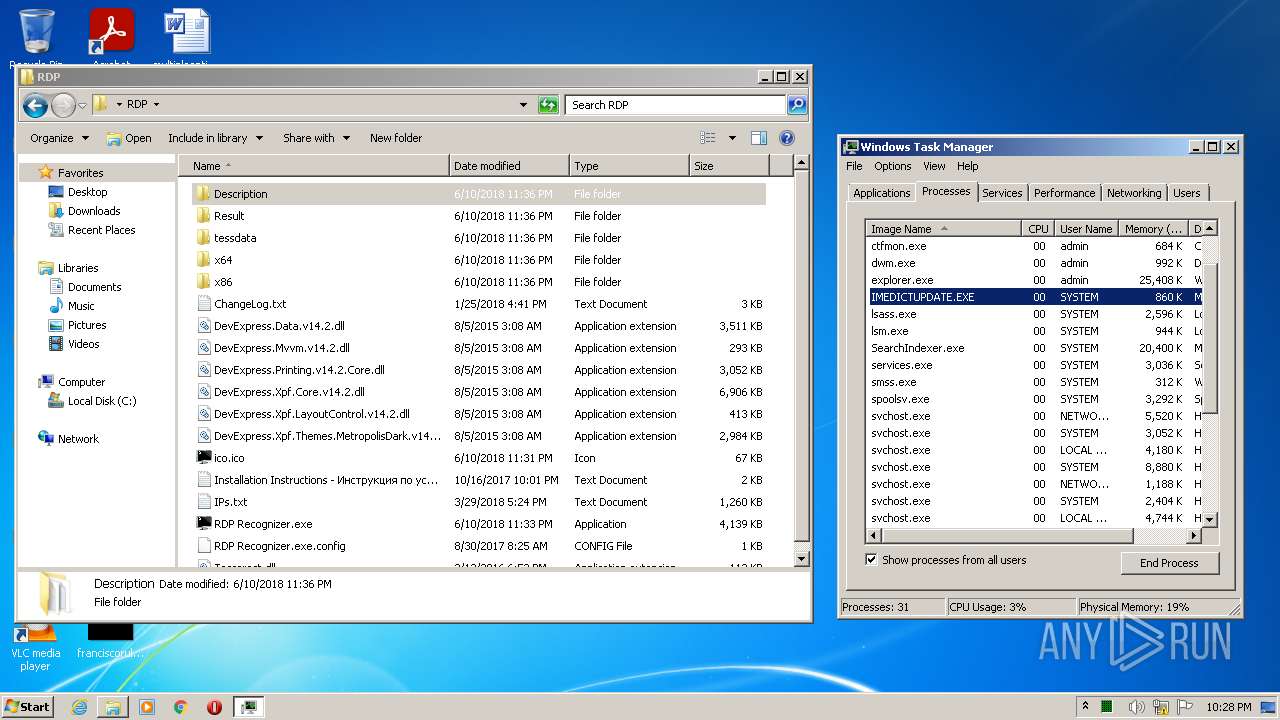Open Explorer help icon
This screenshot has width=1280, height=720.
[787, 138]
